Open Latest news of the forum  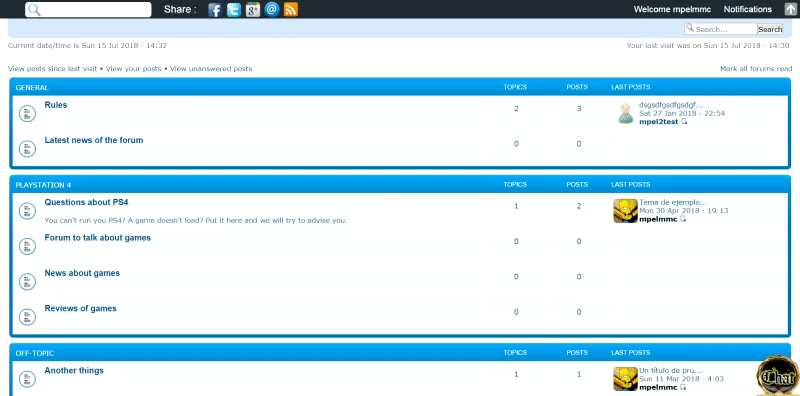[x=94, y=140]
